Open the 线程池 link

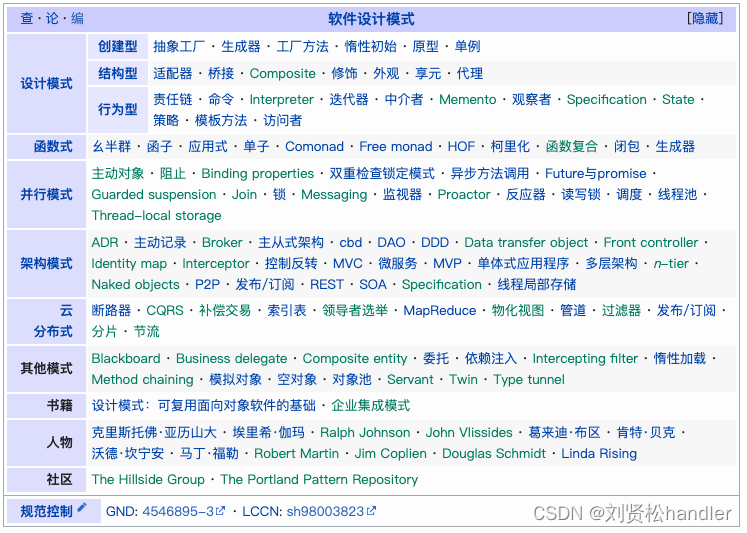[x=677, y=195]
